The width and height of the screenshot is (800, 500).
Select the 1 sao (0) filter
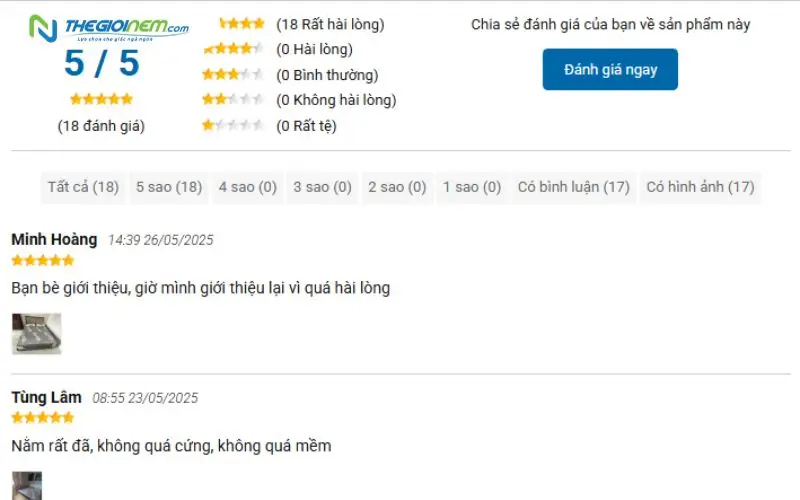[472, 187]
